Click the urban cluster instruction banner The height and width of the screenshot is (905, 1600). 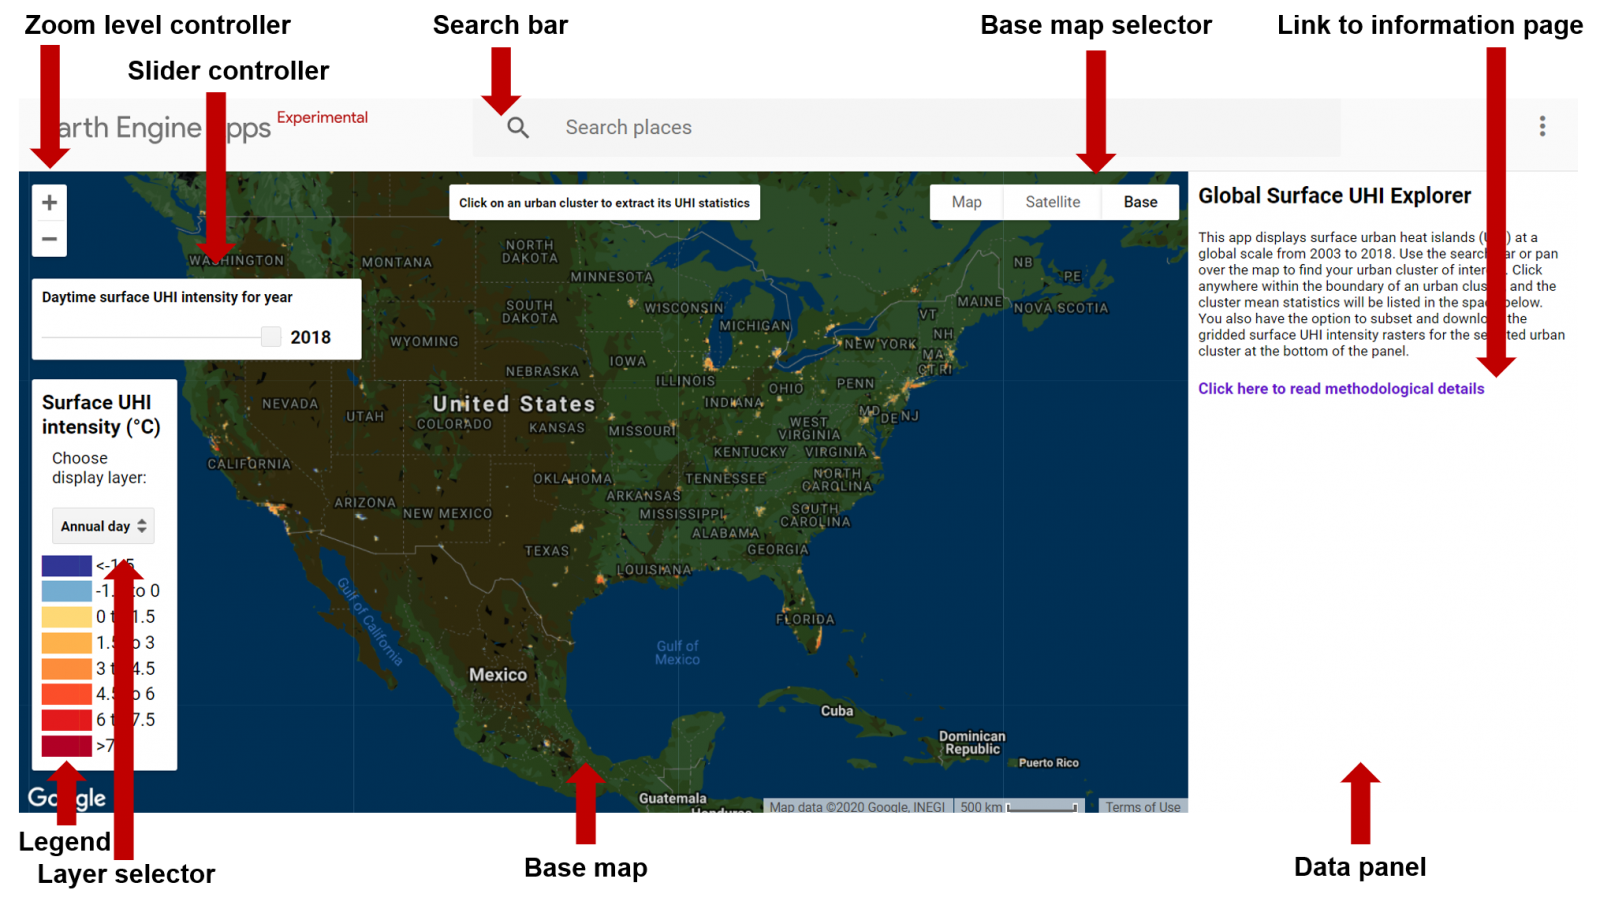(605, 202)
